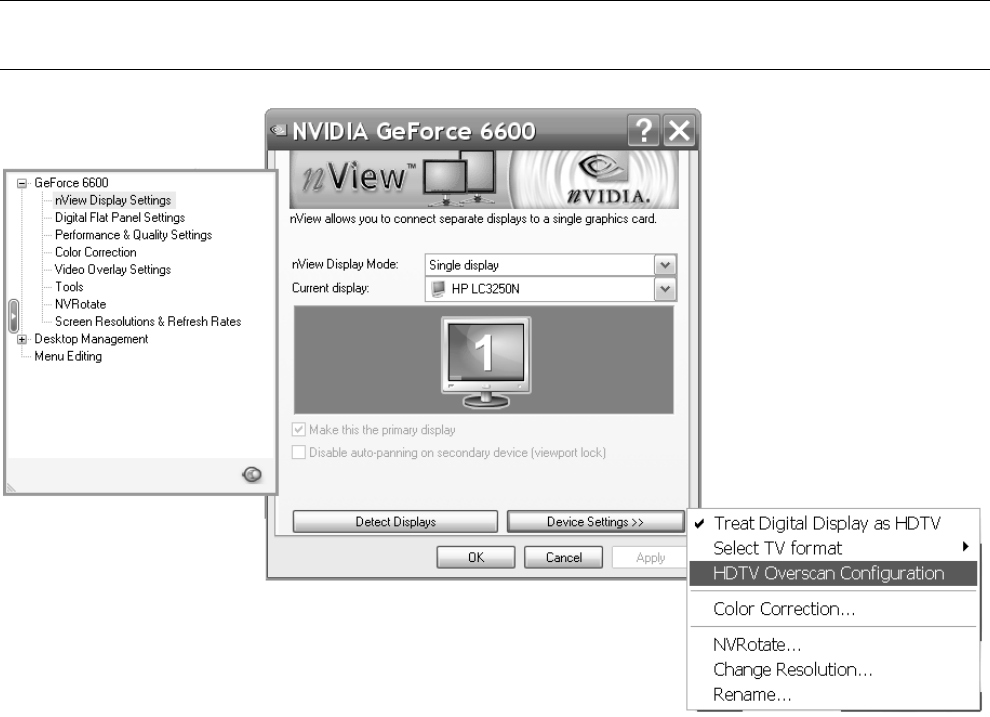The image size is (990, 717).
Task: Click the HP LC3250N monitor icon
Action: 438,289
